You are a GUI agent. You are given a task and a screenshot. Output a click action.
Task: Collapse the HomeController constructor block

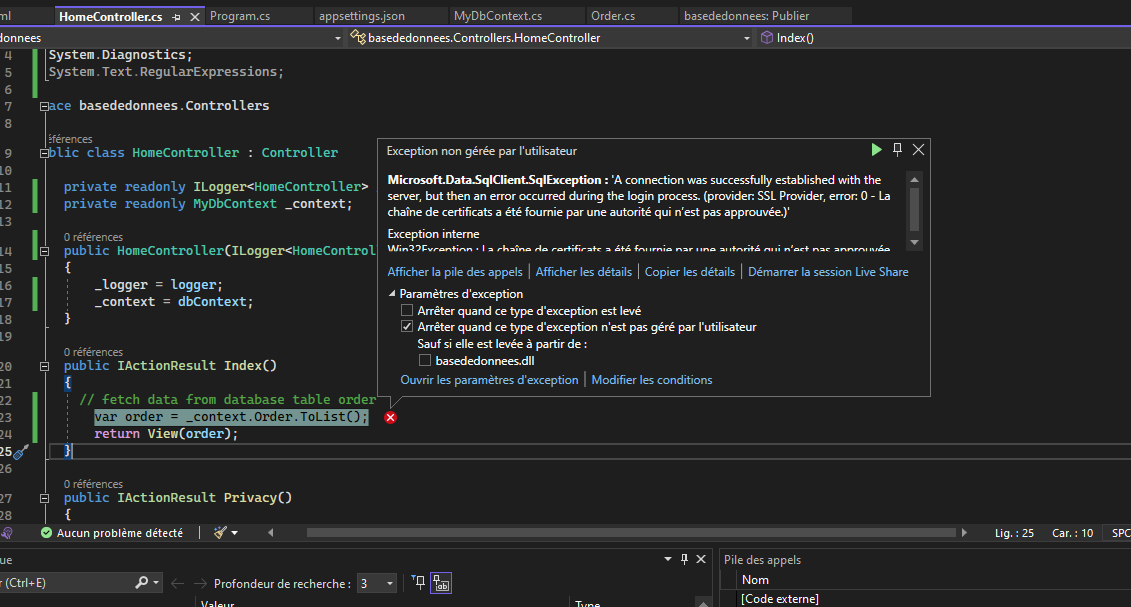coord(44,251)
